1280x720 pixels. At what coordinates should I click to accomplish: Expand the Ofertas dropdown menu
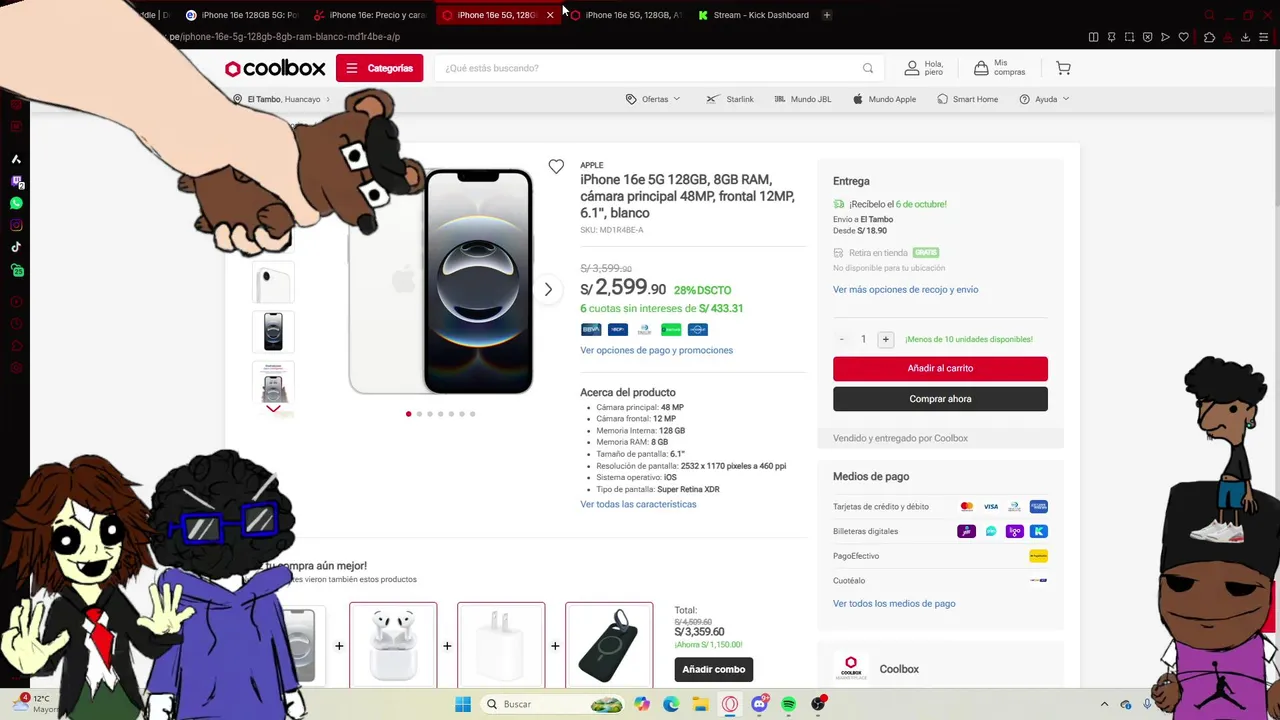[653, 99]
